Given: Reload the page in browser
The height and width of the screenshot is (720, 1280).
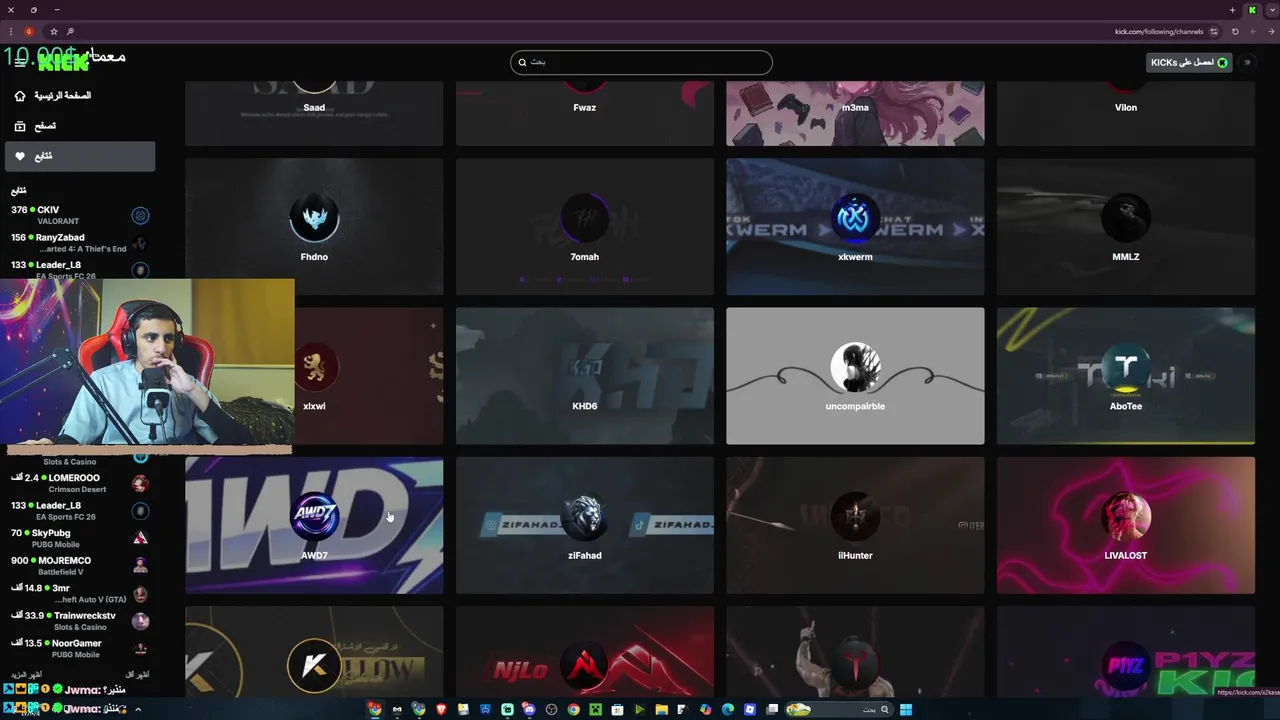Looking at the screenshot, I should pyautogui.click(x=1235, y=31).
